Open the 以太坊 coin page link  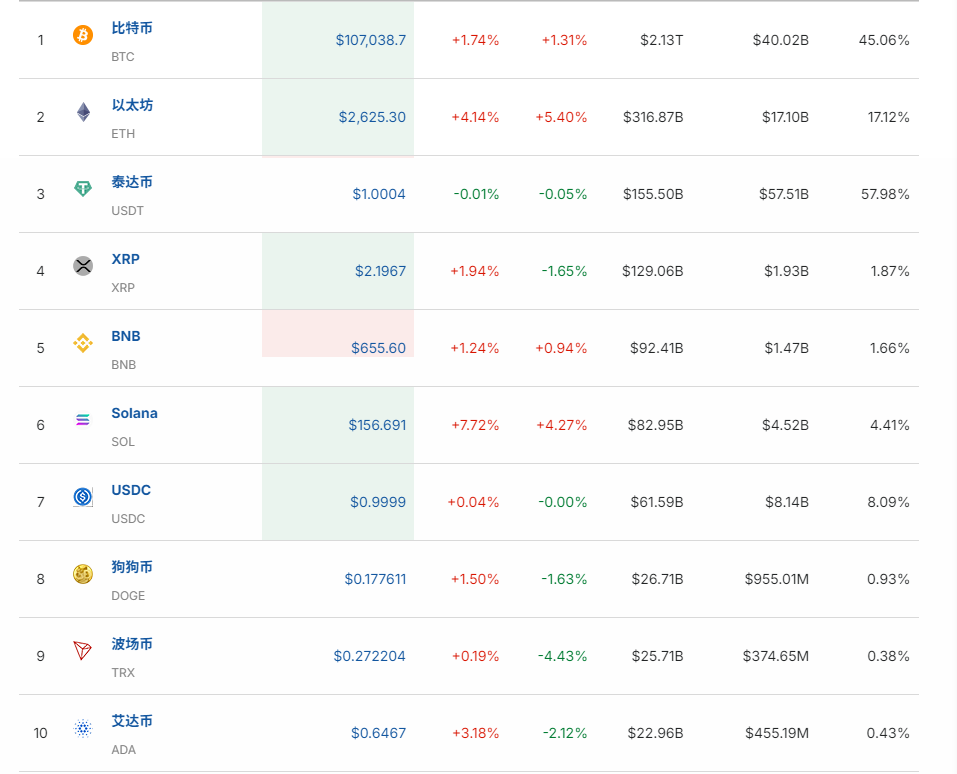pyautogui.click(x=132, y=105)
